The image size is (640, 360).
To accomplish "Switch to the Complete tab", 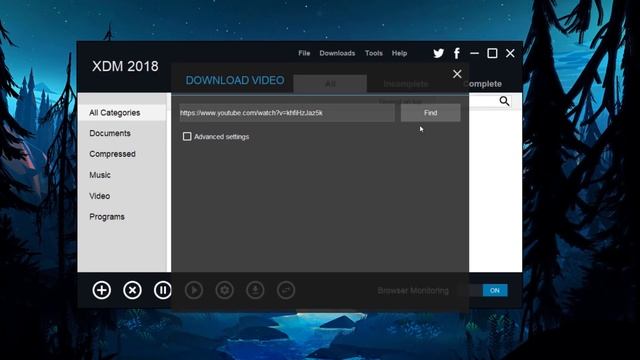I will 482,84.
